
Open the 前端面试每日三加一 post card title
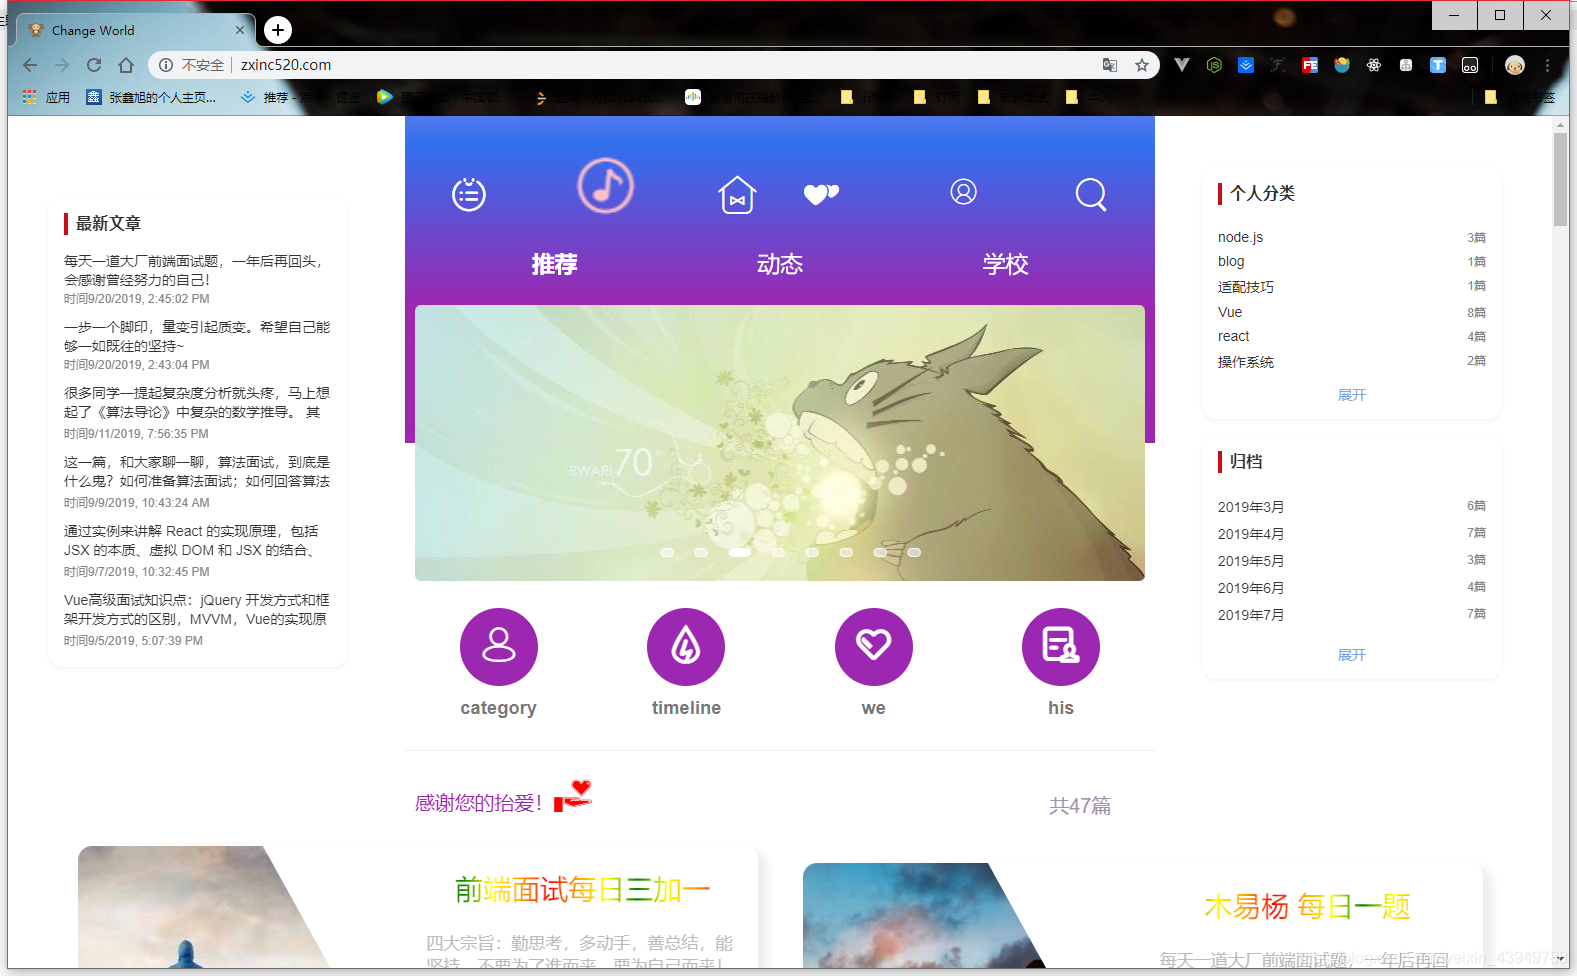(582, 890)
